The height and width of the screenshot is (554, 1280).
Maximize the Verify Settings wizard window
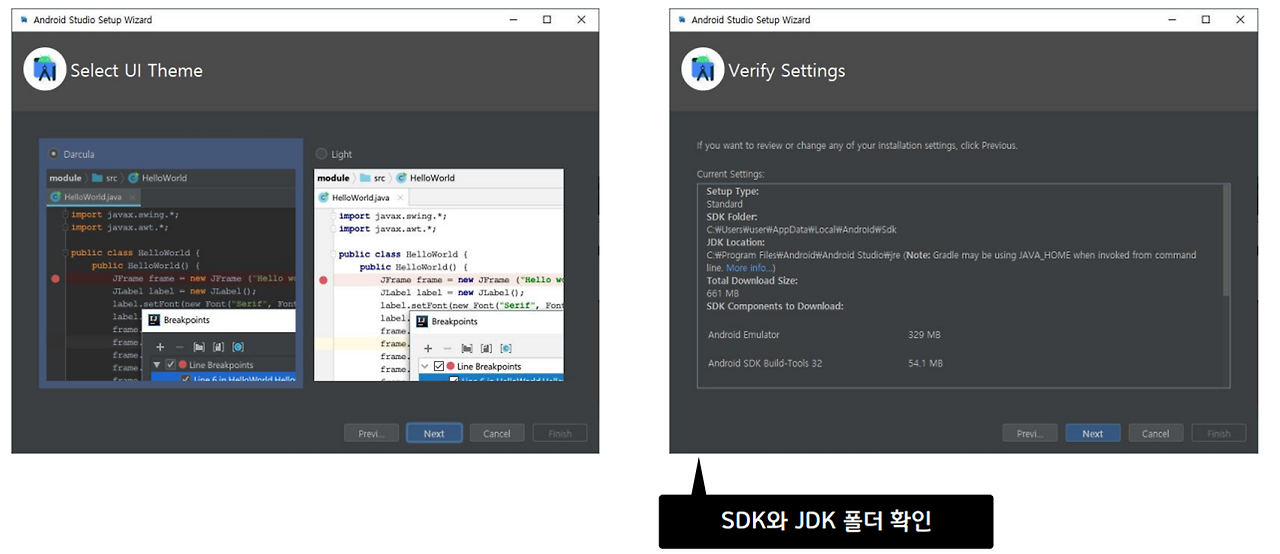(1206, 20)
